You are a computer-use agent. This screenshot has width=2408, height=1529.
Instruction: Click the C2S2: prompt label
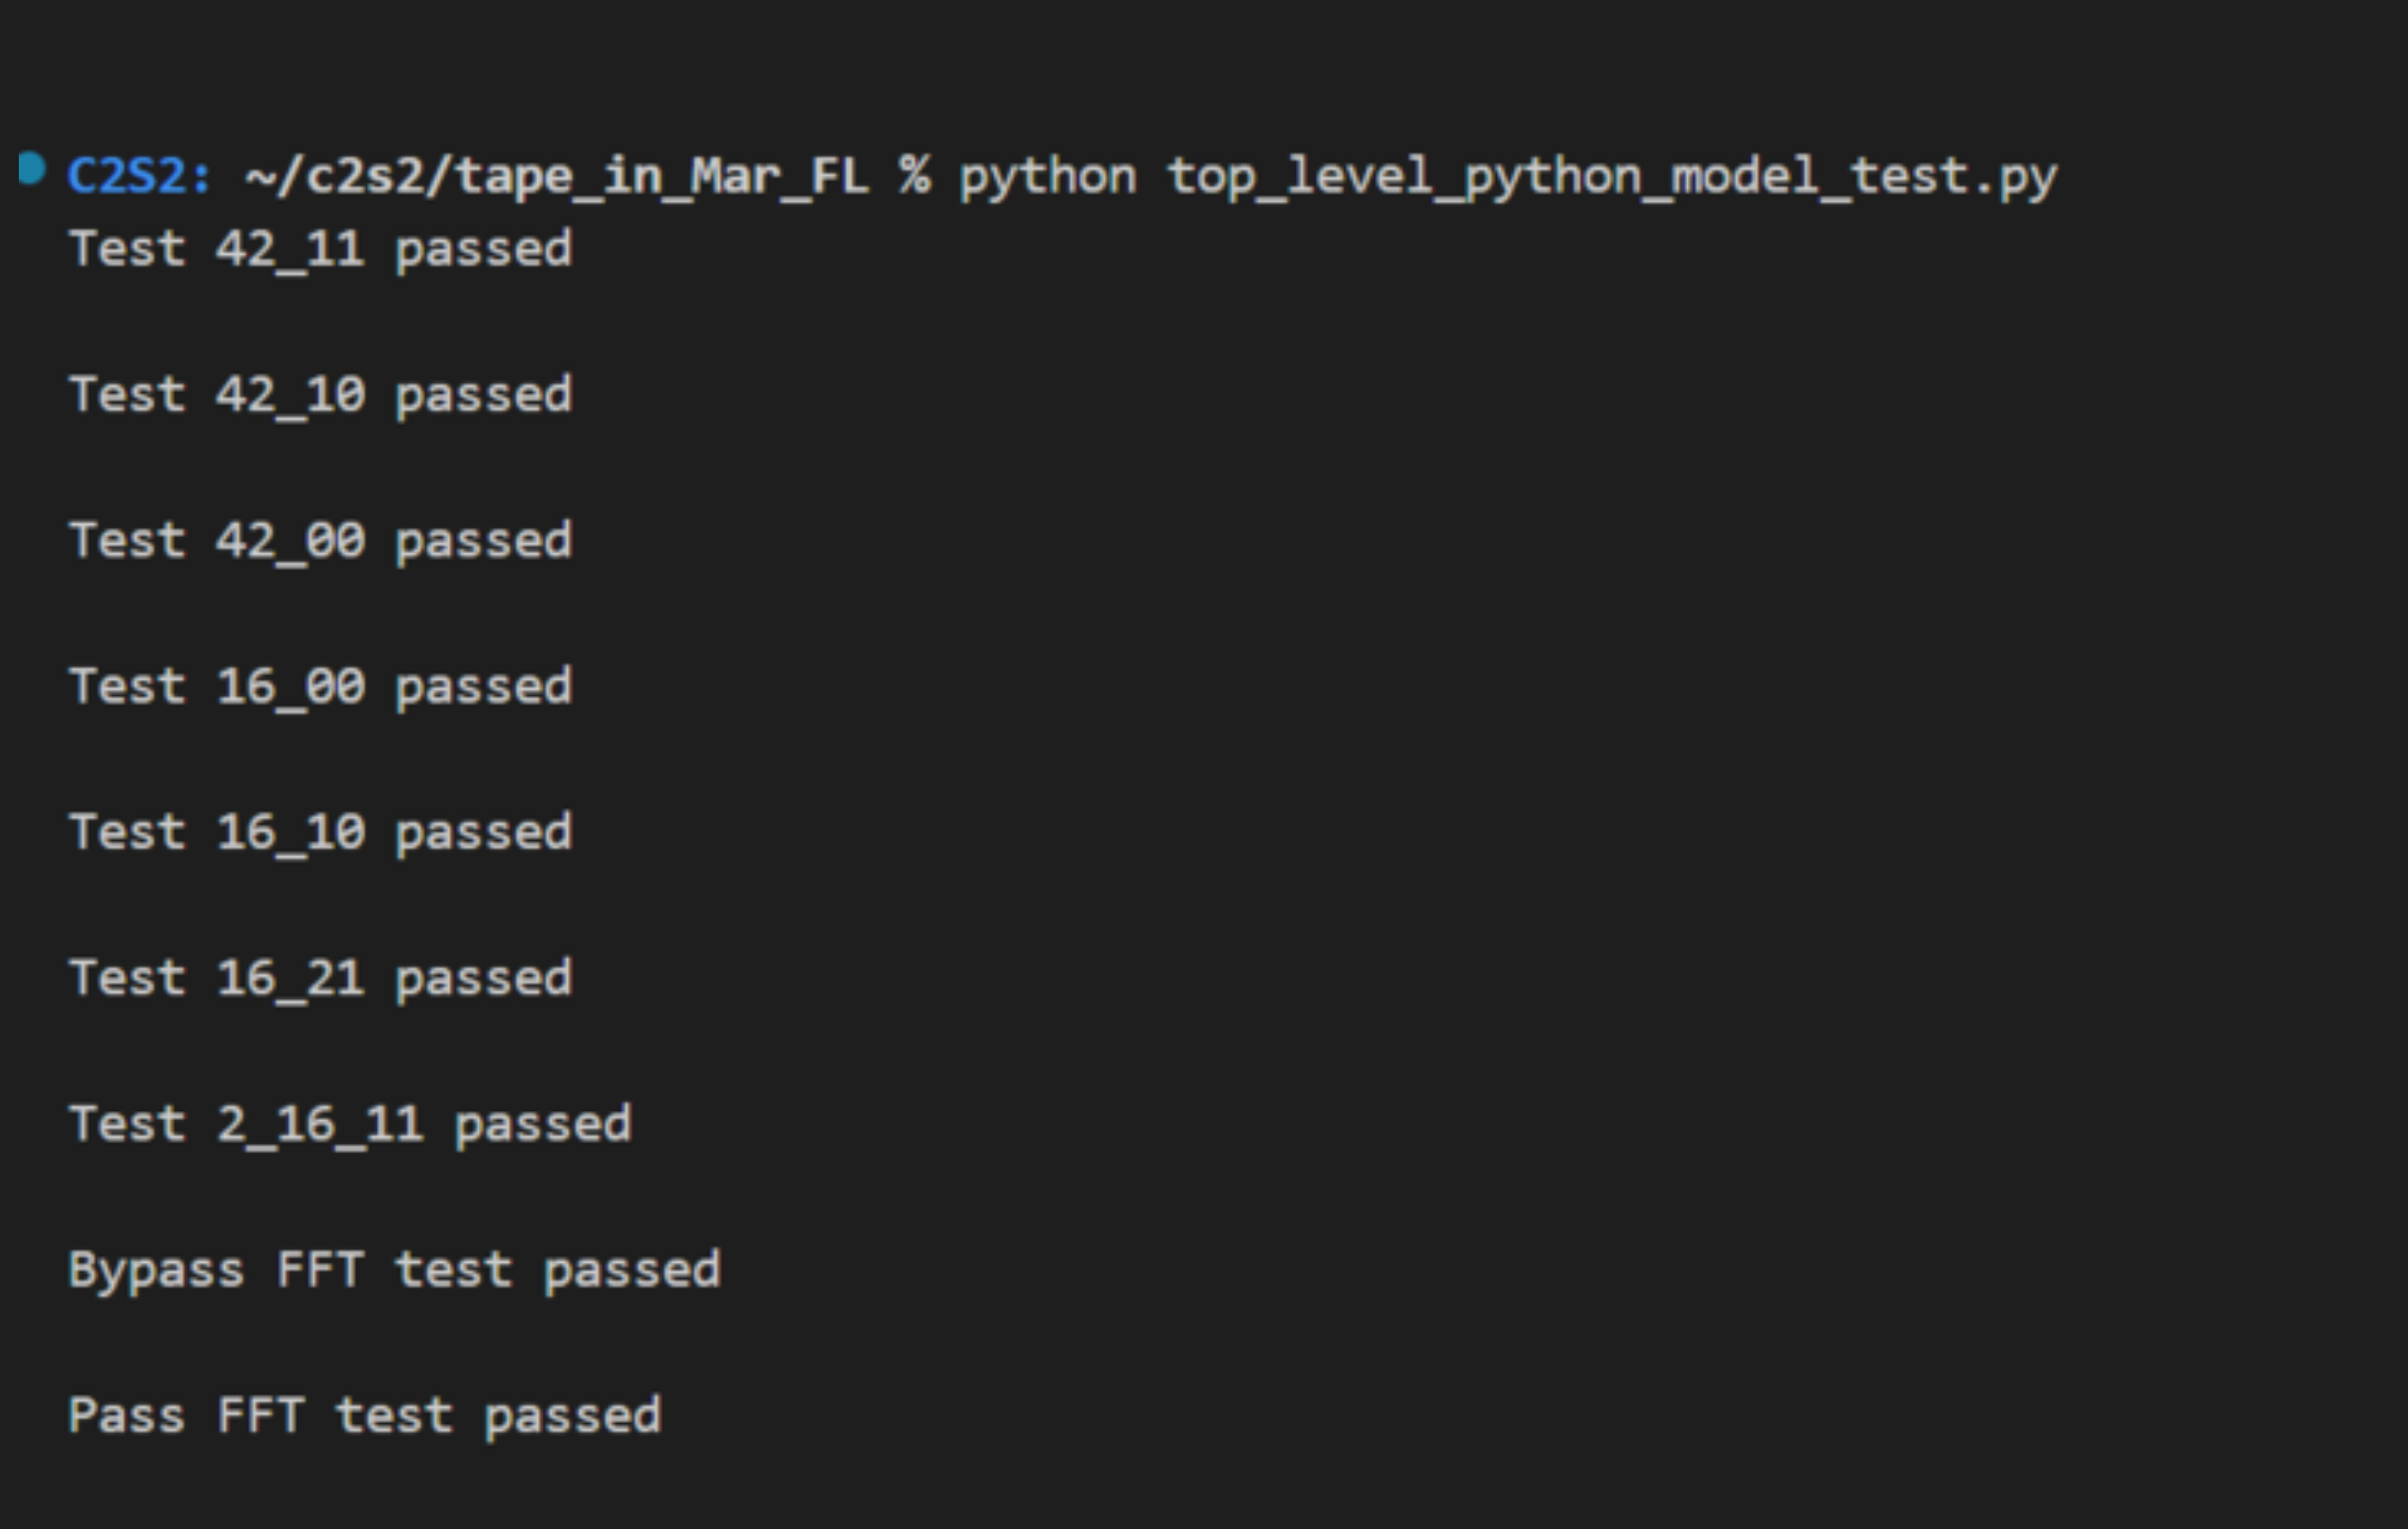tap(139, 177)
